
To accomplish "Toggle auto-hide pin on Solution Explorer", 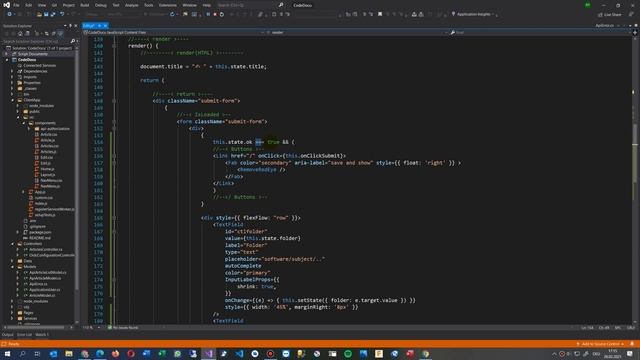I will tap(70, 26).
